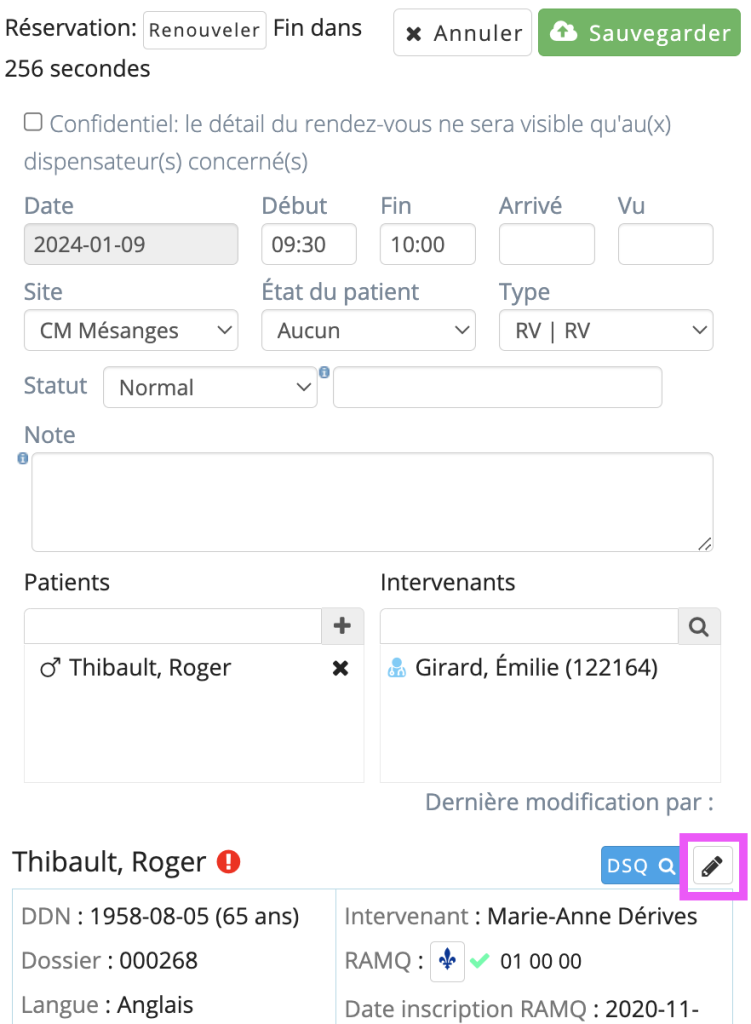Open the DSQ search button
The width and height of the screenshot is (751, 1024).
640,866
